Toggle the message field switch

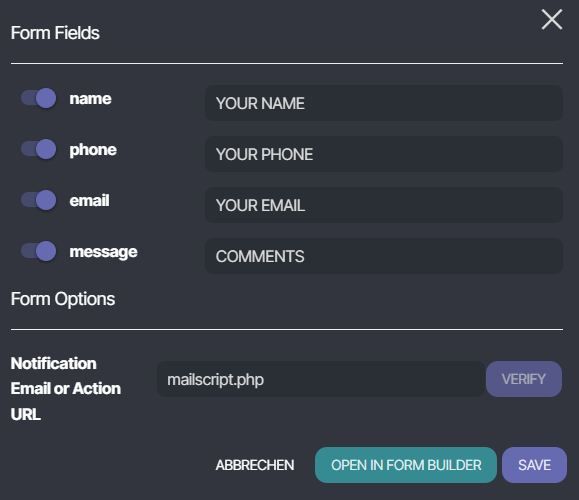39,251
